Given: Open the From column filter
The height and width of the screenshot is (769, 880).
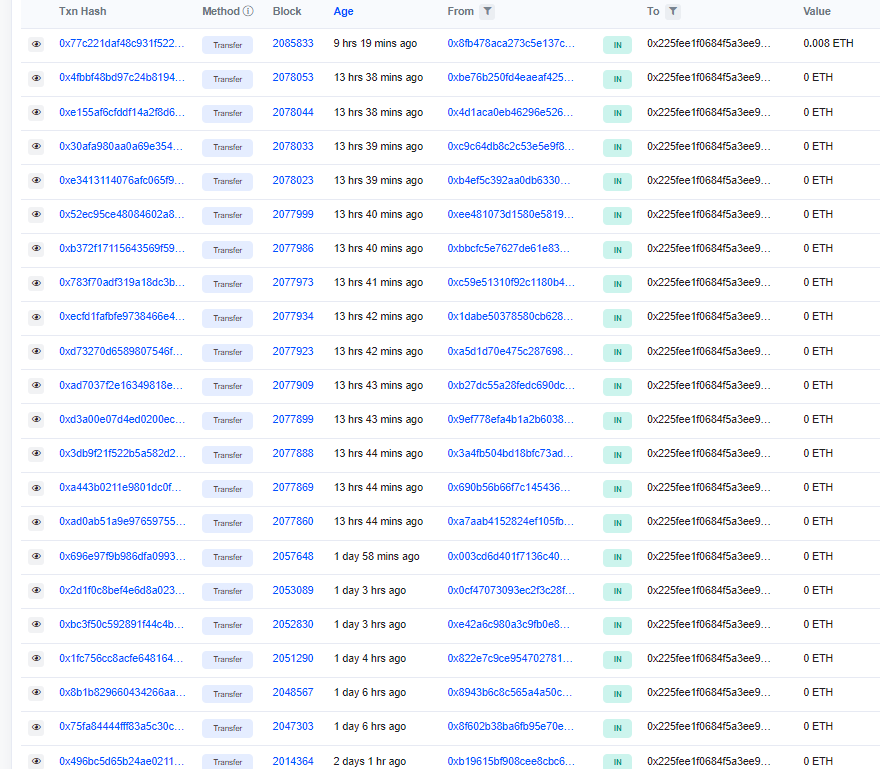Looking at the screenshot, I should click(x=487, y=11).
